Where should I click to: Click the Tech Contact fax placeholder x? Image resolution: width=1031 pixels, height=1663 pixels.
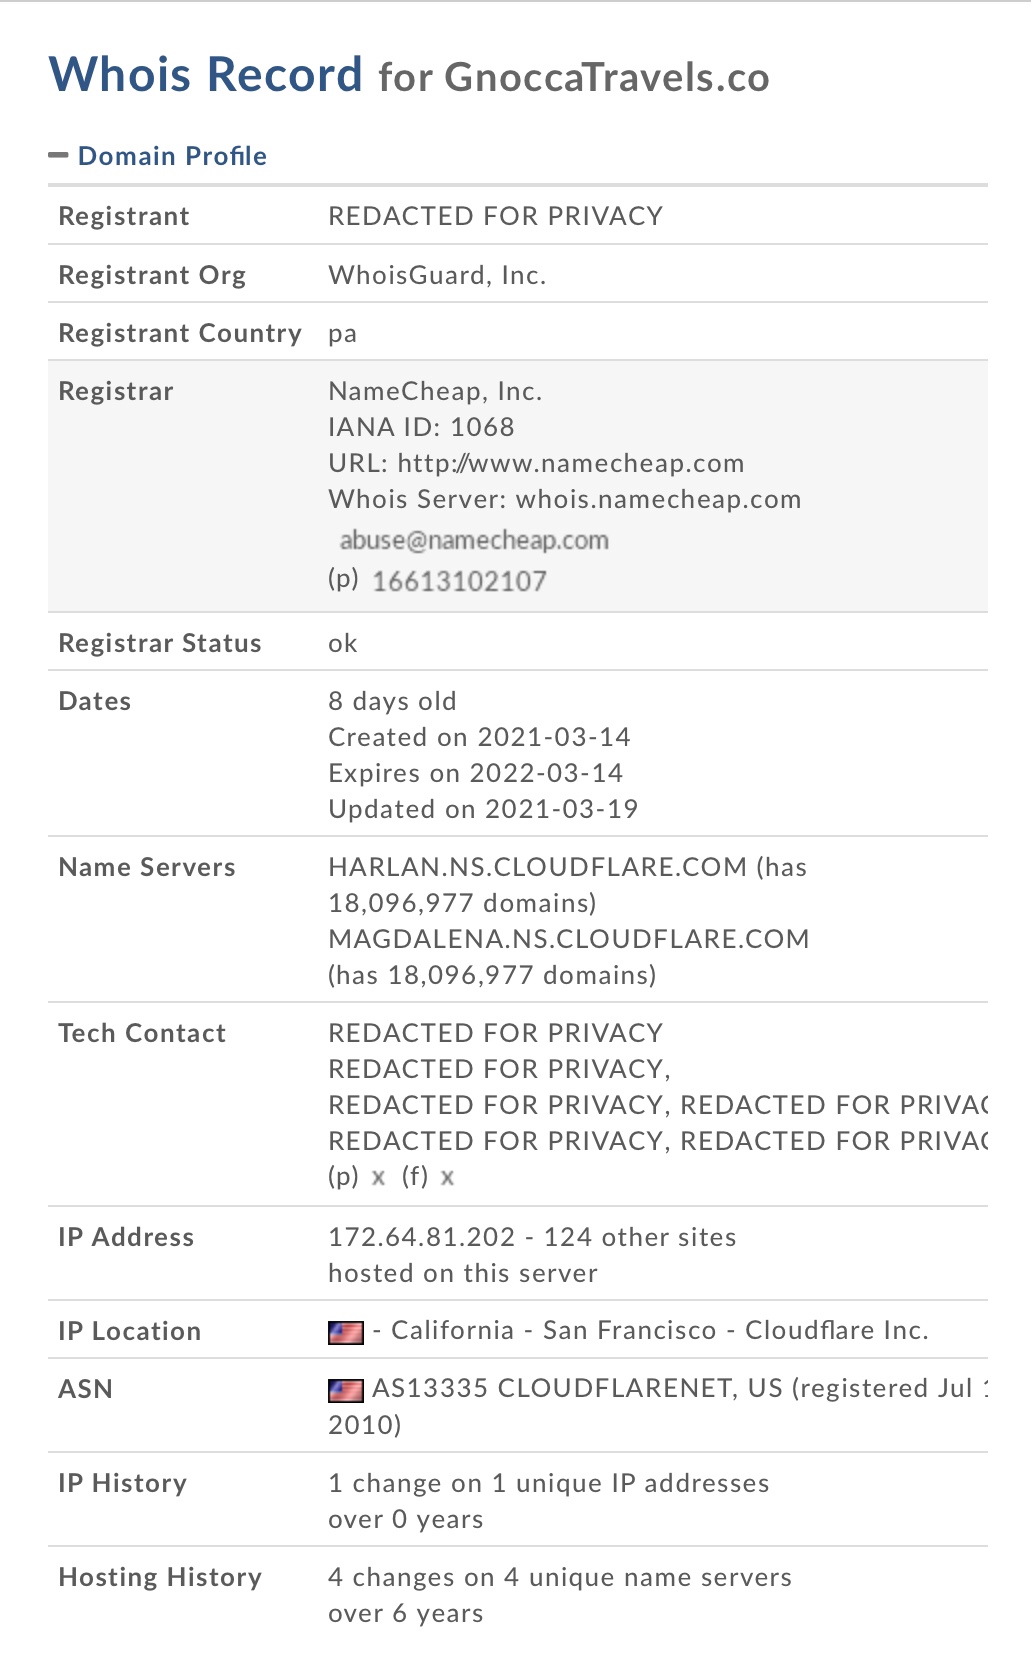tap(447, 1178)
